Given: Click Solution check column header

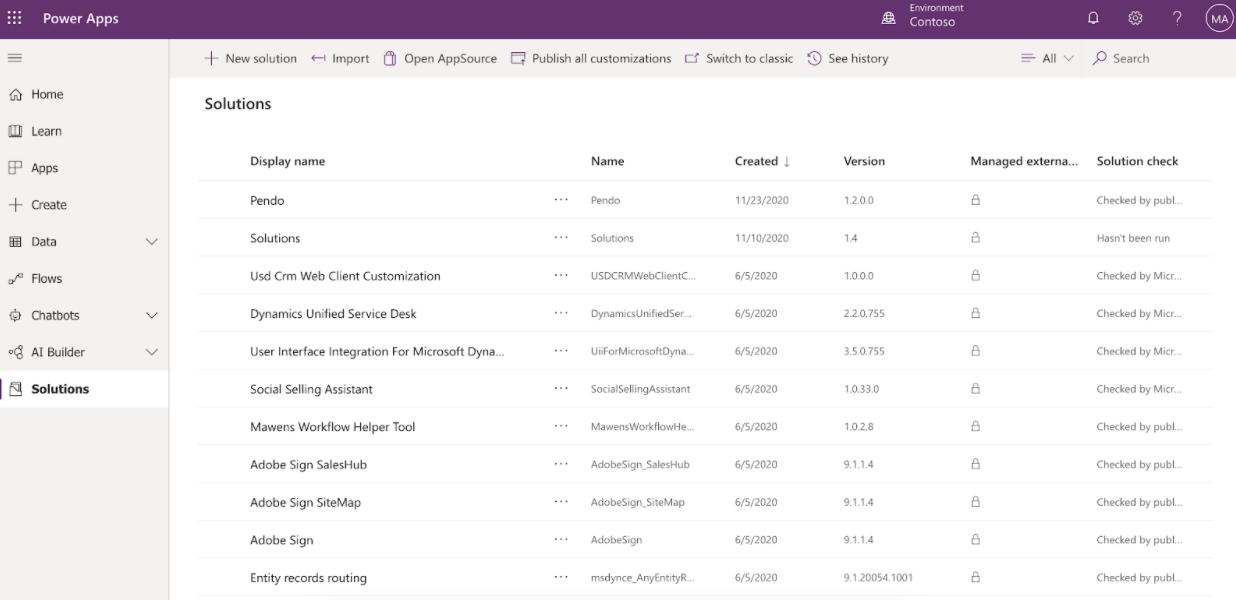Looking at the screenshot, I should [x=1137, y=161].
